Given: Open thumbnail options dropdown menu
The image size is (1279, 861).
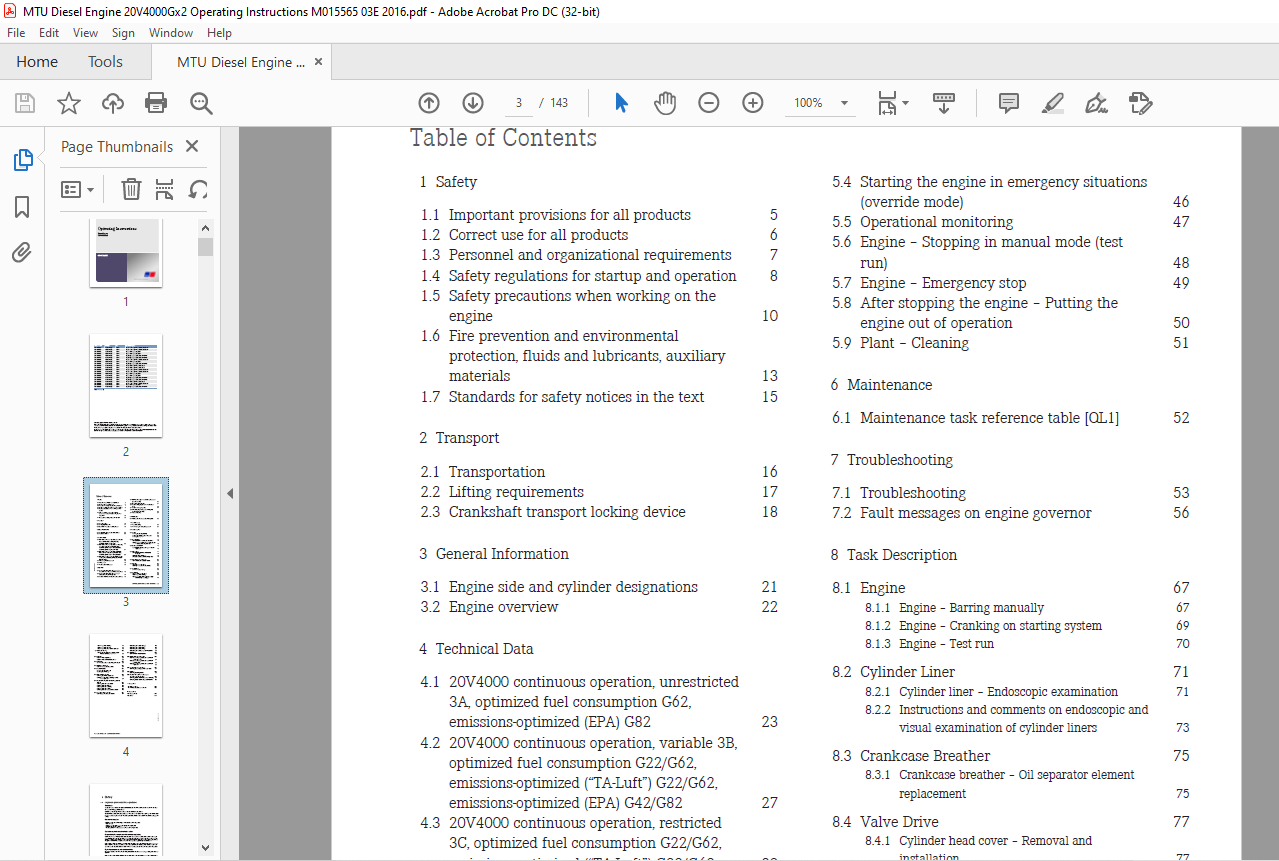Looking at the screenshot, I should [78, 189].
